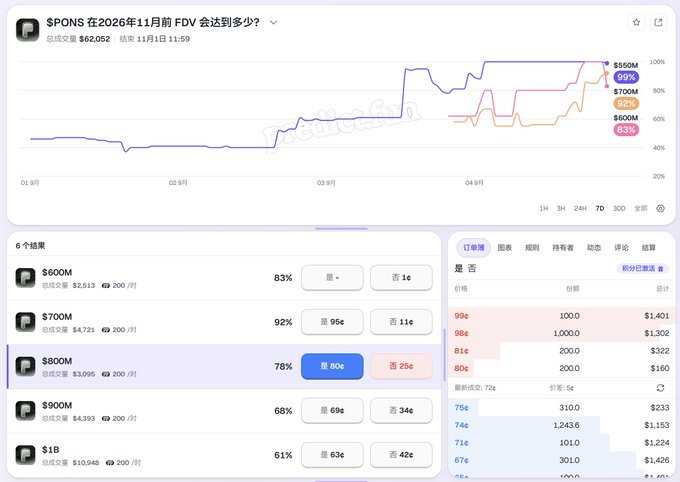Click the outcomes list scrollbar
680x482 pixels.
[444, 355]
